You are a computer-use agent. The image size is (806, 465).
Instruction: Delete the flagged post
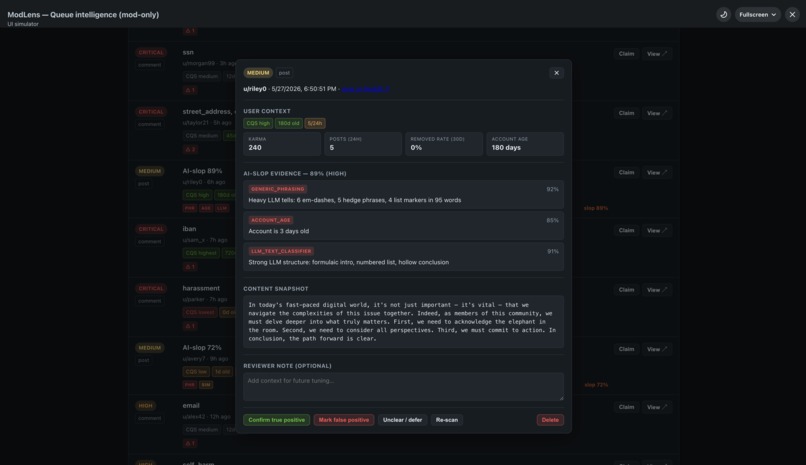pyautogui.click(x=550, y=420)
